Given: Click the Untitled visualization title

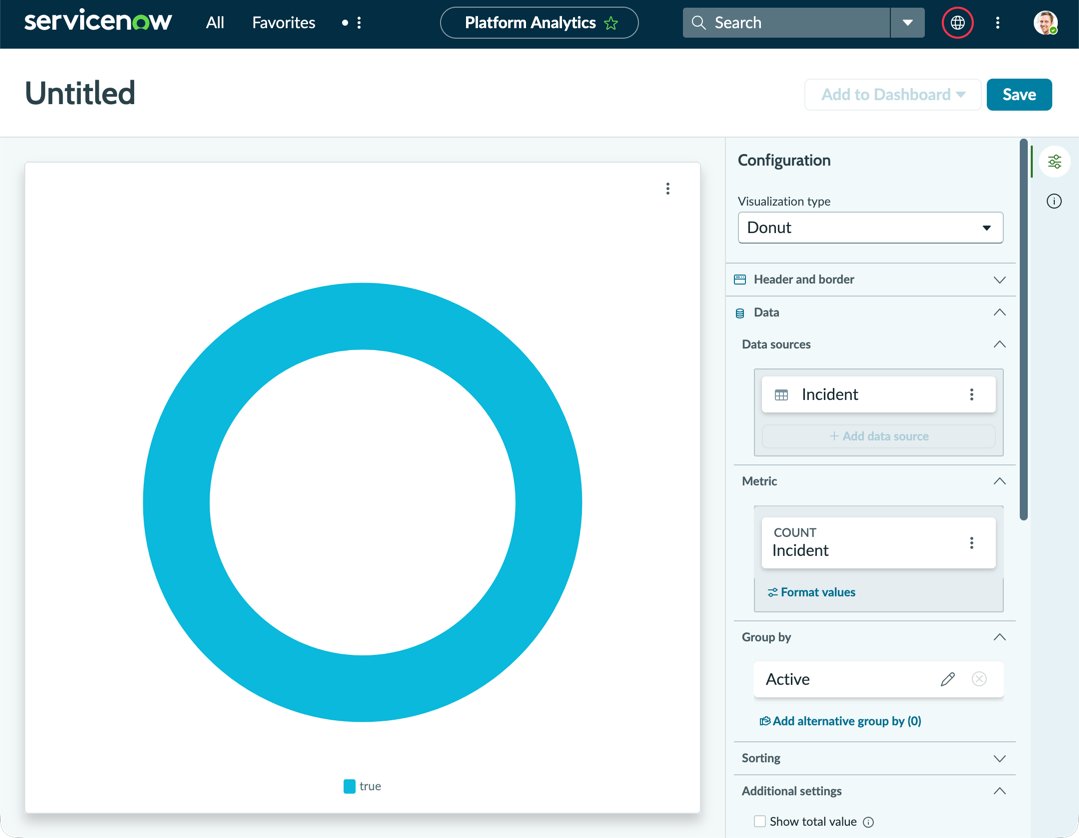Looking at the screenshot, I should pos(80,93).
